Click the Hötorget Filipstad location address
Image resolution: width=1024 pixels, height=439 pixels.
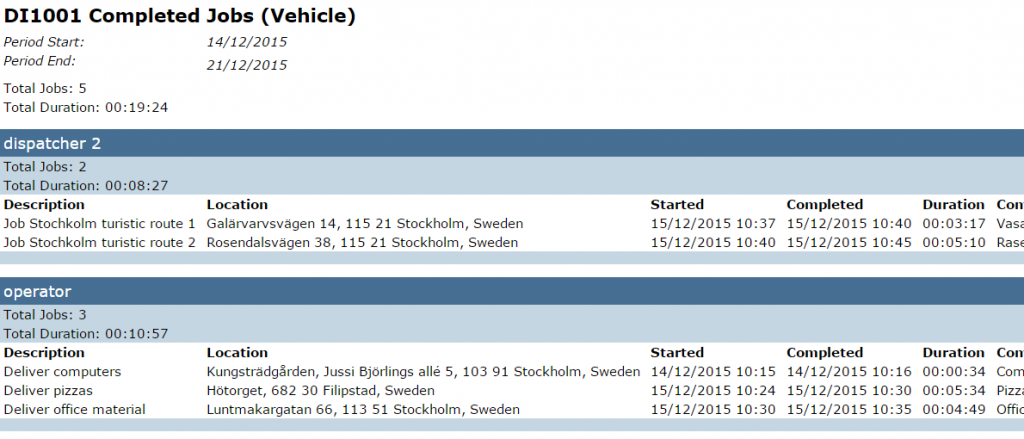(320, 391)
